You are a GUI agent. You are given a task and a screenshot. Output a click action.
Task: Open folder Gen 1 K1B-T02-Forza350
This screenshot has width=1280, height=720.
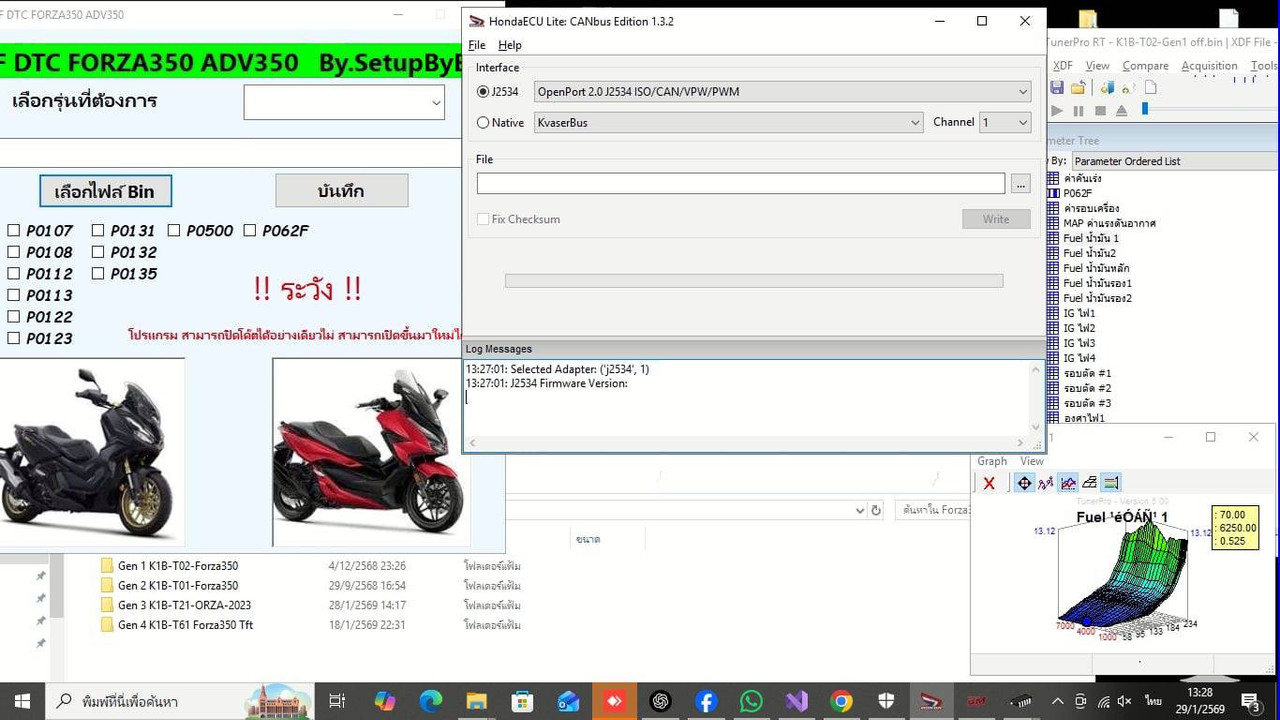click(x=178, y=566)
